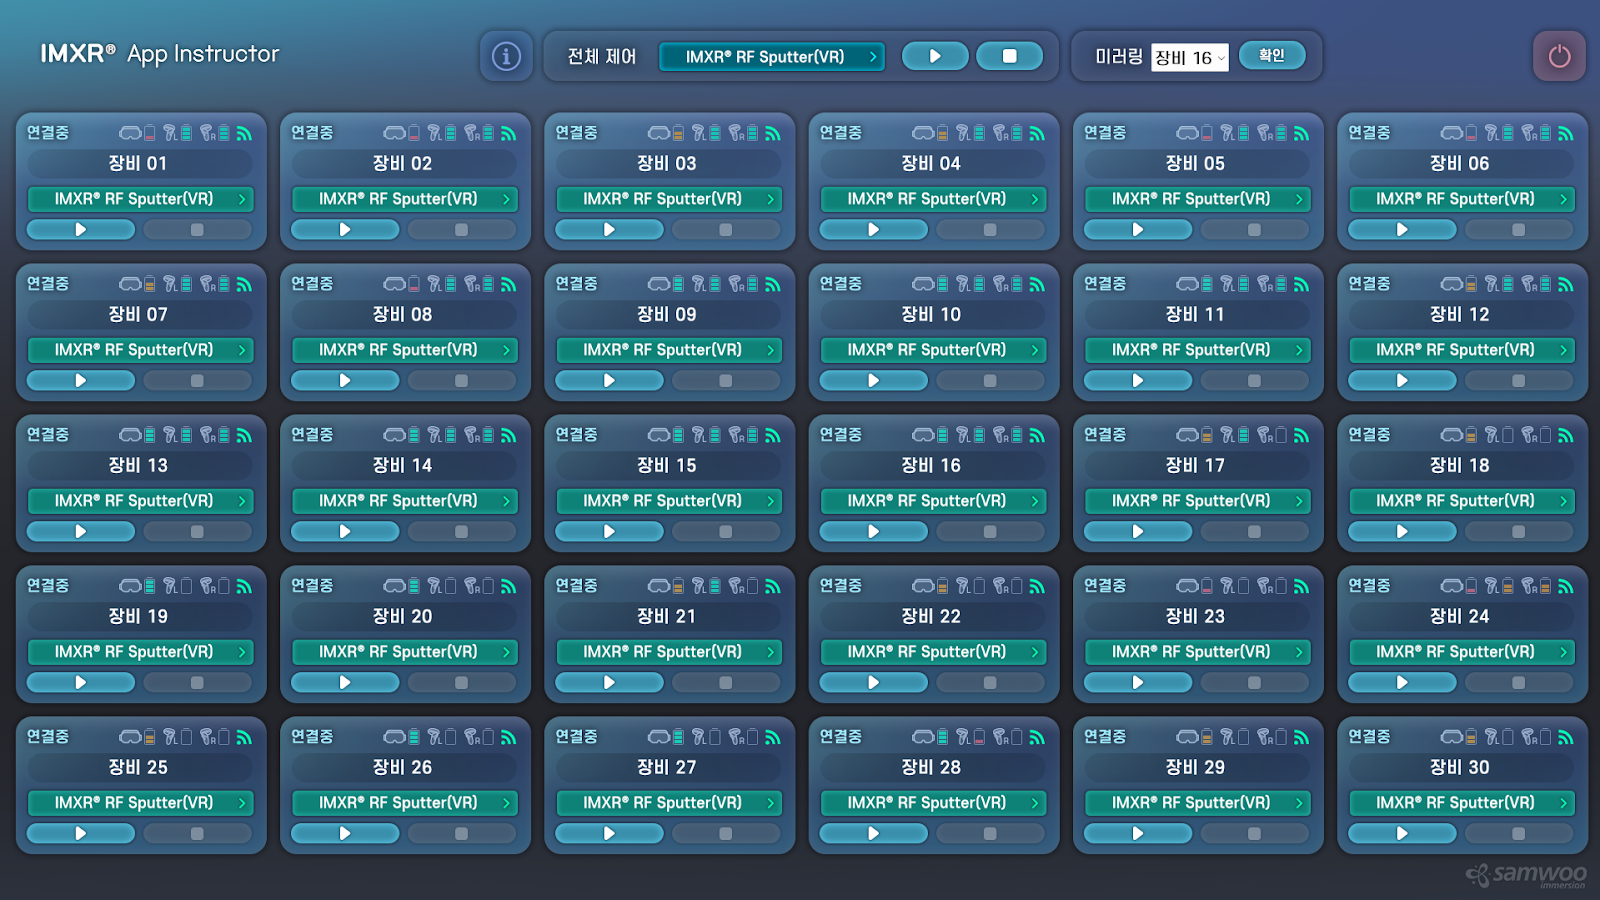Open the 전체 제어 content dropdown
Screen dimensions: 1600x900
point(772,57)
